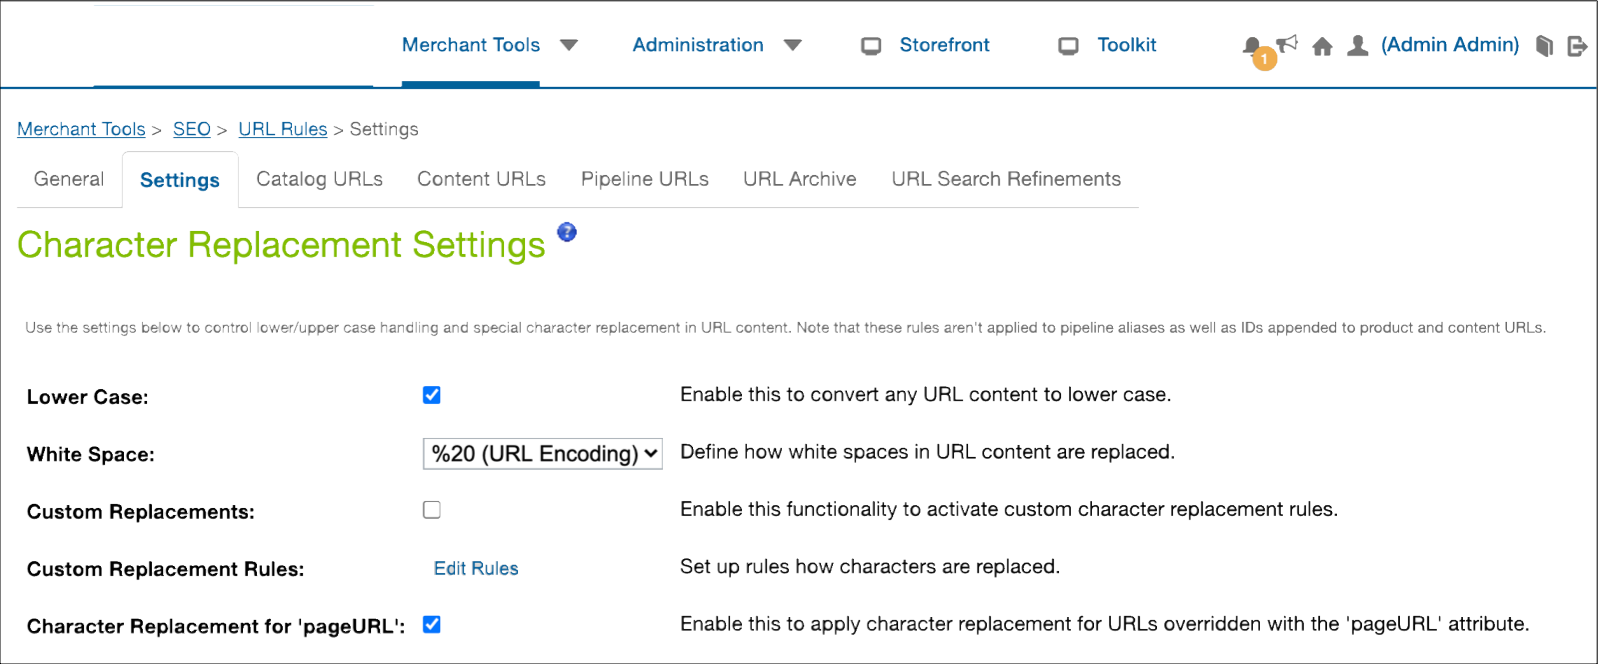Go to home via house icon

[x=1322, y=46]
